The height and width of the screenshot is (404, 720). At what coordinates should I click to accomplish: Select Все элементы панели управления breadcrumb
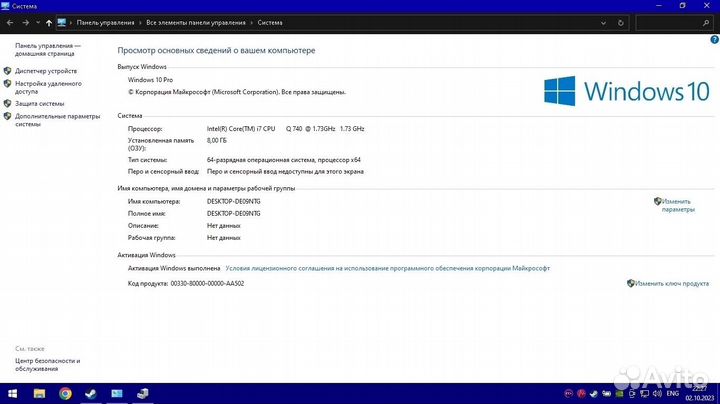click(196, 21)
